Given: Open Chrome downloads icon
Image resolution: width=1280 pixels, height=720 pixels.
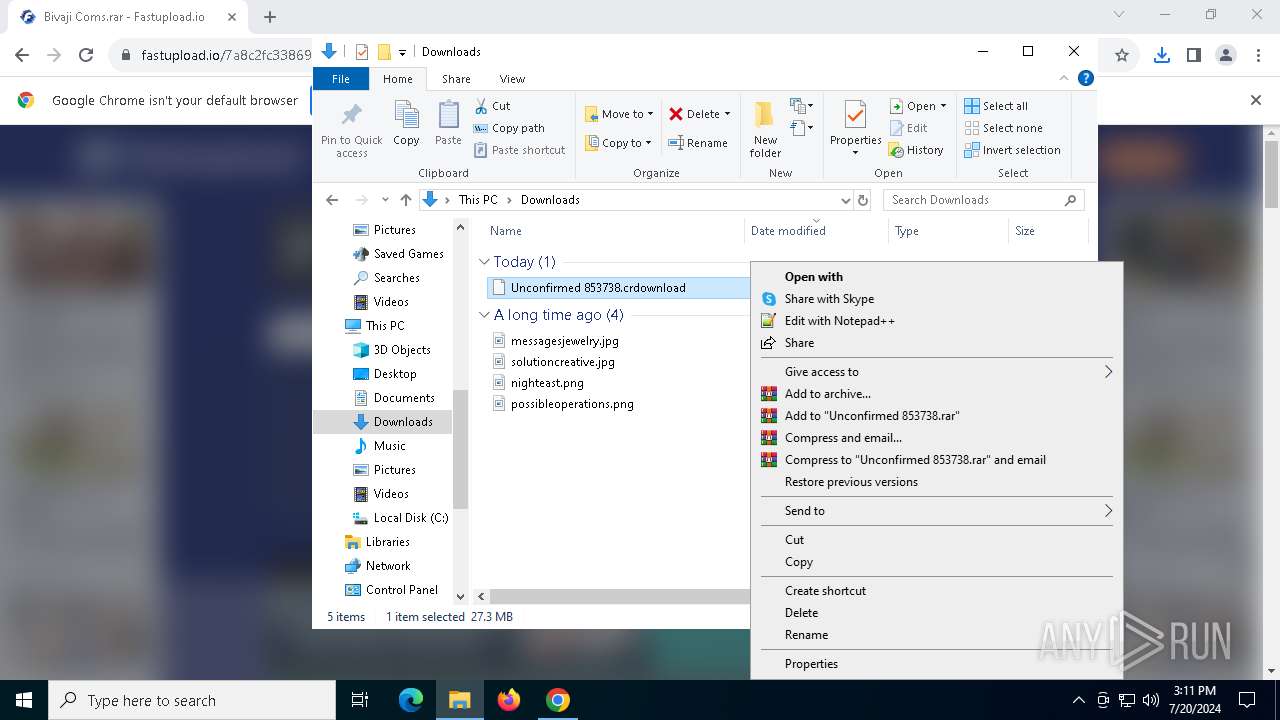Looking at the screenshot, I should (x=1161, y=56).
